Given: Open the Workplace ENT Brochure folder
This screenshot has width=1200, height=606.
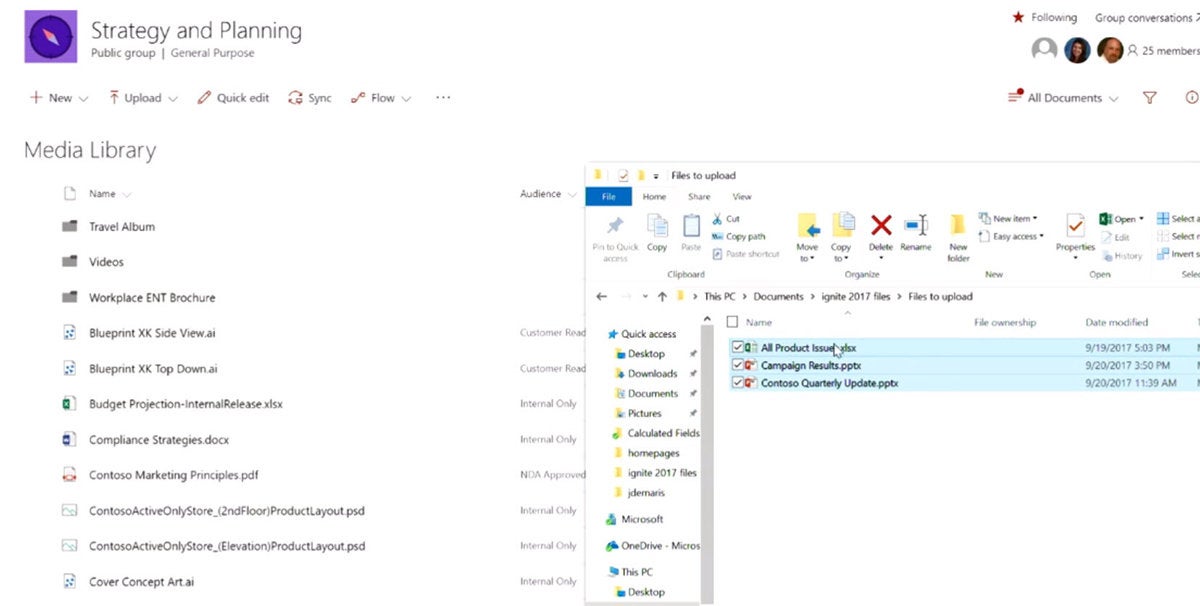Looking at the screenshot, I should point(152,298).
